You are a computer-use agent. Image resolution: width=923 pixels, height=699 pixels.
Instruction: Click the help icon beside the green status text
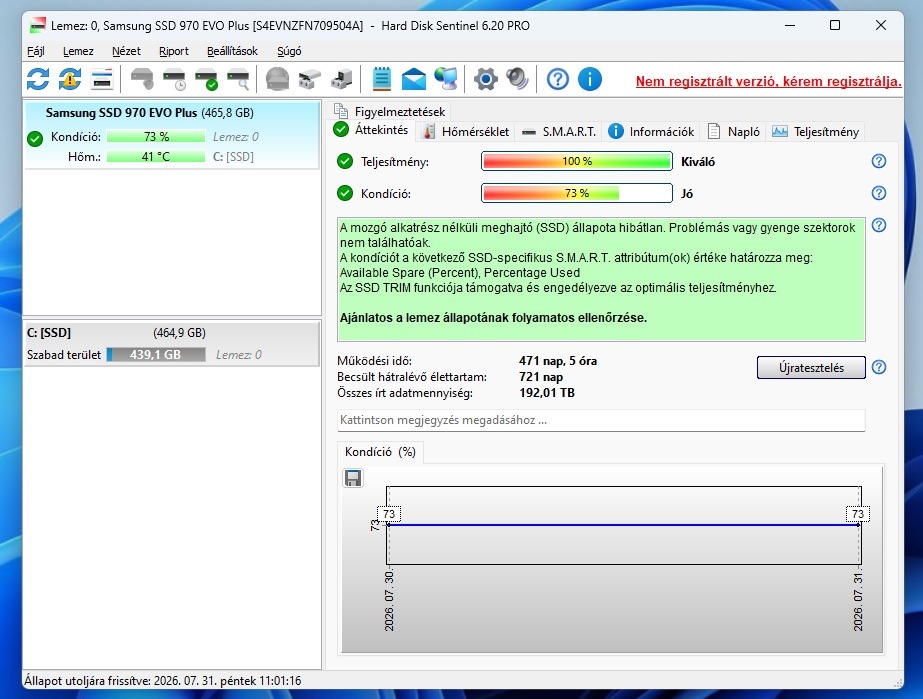pyautogui.click(x=879, y=226)
